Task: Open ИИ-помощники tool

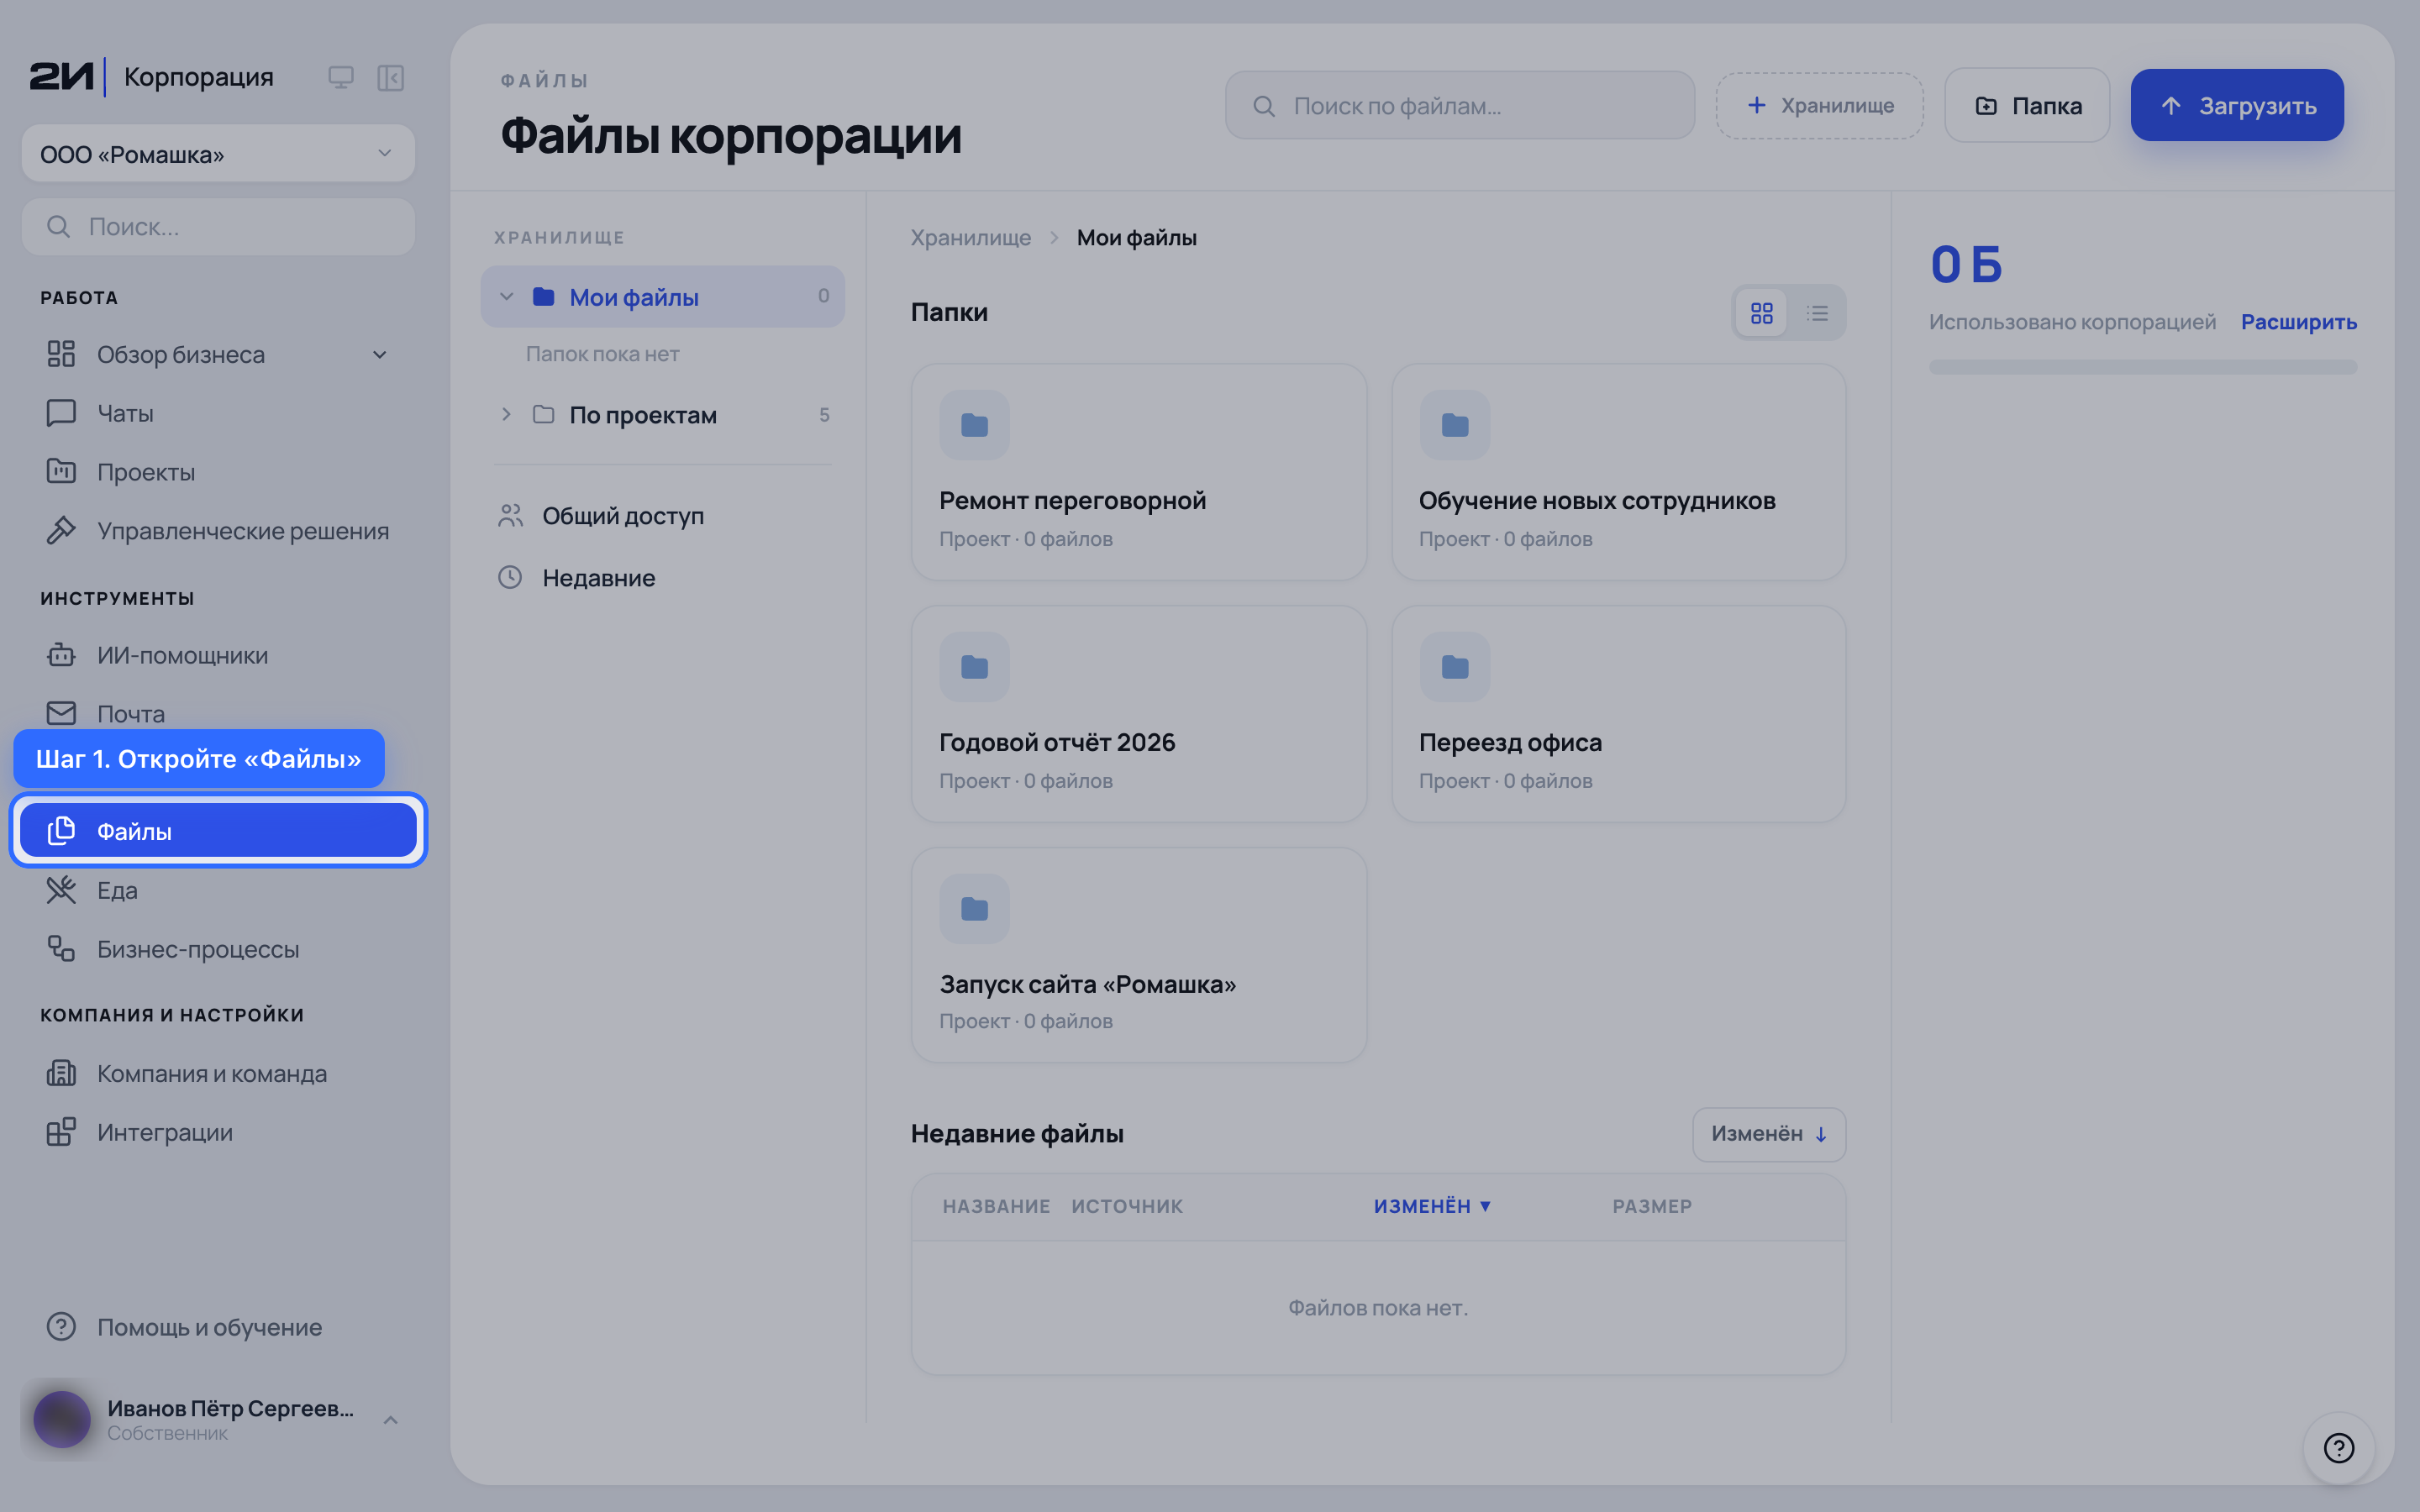Action: pyautogui.click(x=218, y=655)
